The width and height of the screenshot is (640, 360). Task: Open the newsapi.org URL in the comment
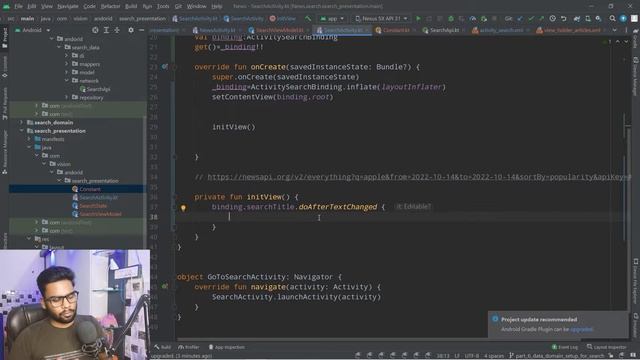click(419, 177)
